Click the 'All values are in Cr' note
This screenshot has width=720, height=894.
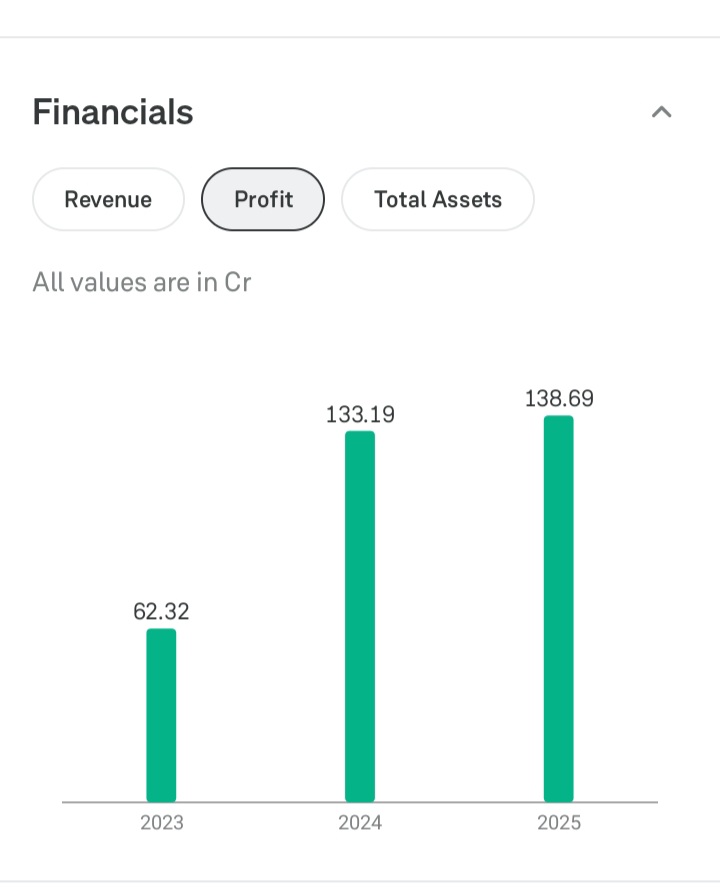point(141,282)
